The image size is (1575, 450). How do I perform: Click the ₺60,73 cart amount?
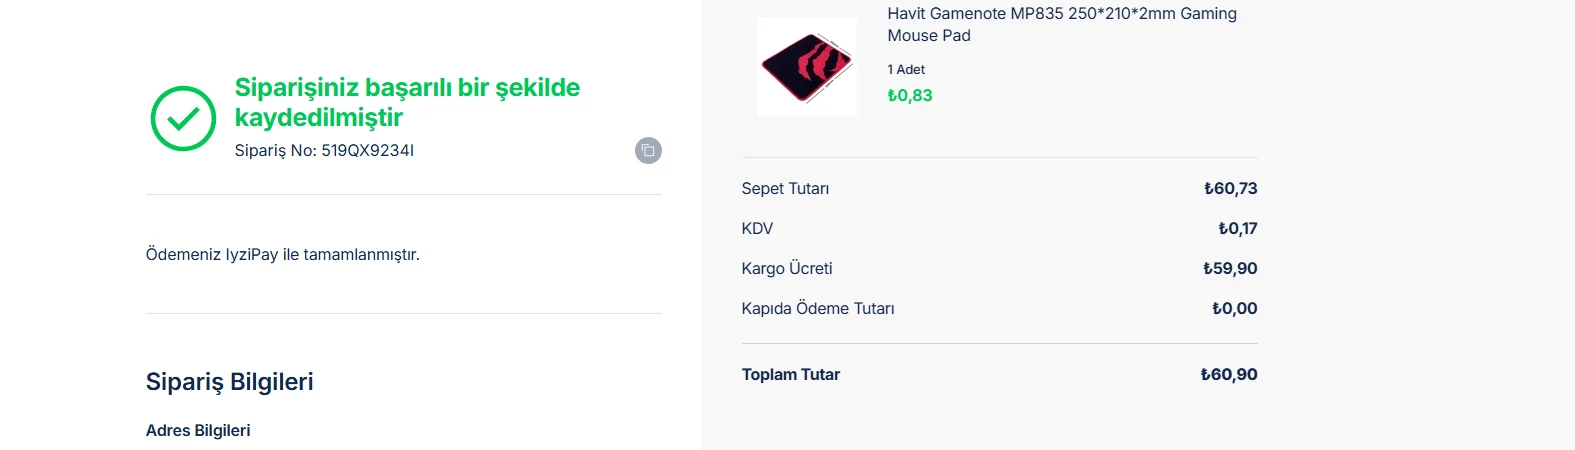tap(1230, 189)
